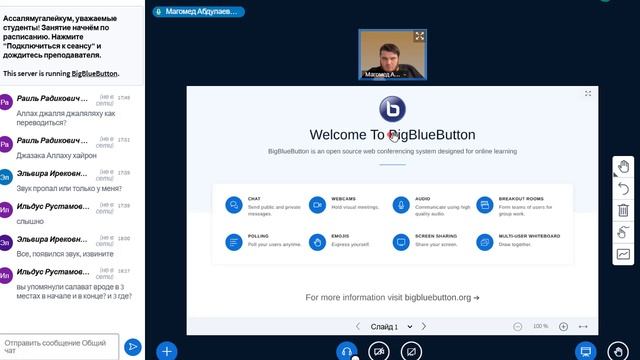Image resolution: width=640 pixels, height=360 pixels.
Task: Click the Polling feature icon on slide
Action: point(234,242)
